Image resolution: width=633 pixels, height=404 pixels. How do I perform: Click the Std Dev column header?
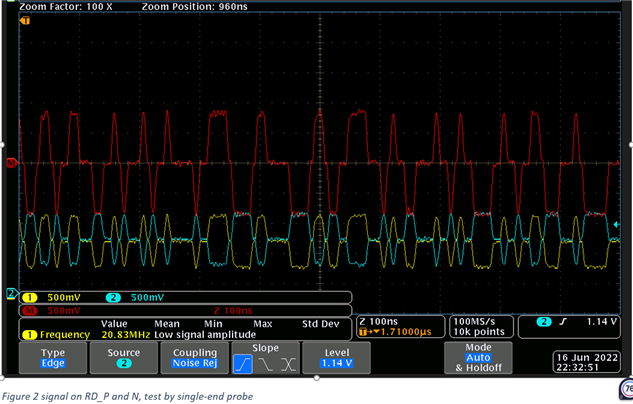tap(321, 324)
